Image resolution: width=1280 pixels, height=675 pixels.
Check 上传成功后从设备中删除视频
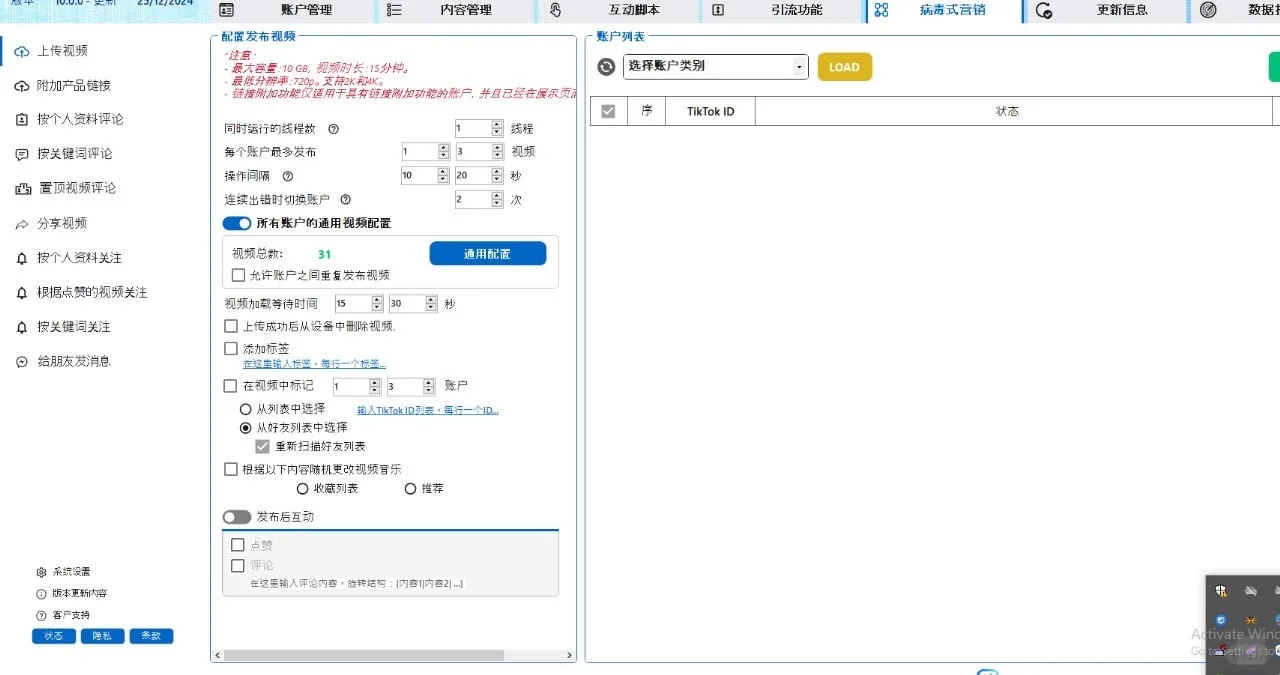click(x=229, y=327)
